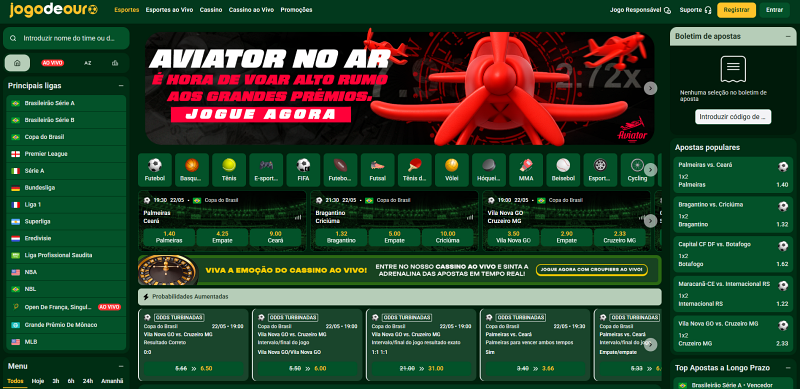
Task: Click the Jogo Responsável icon
Action: point(667,10)
